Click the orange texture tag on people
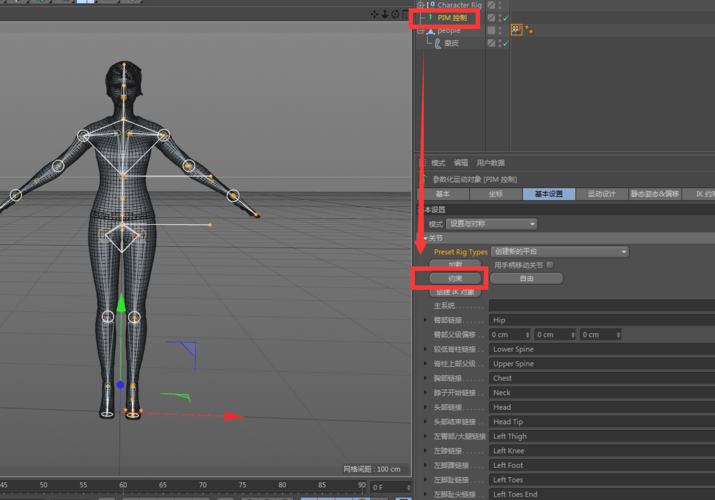This screenshot has width=715, height=500. click(x=517, y=30)
